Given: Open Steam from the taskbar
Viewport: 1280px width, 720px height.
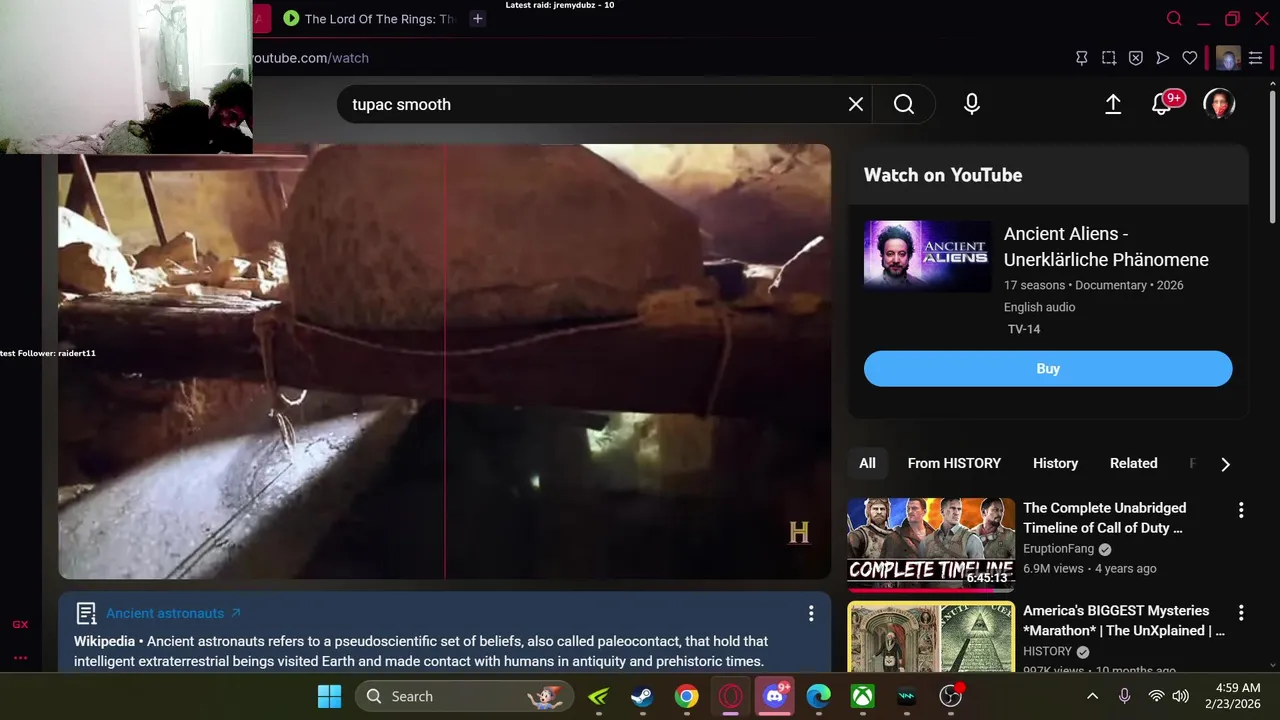Looking at the screenshot, I should tap(642, 696).
